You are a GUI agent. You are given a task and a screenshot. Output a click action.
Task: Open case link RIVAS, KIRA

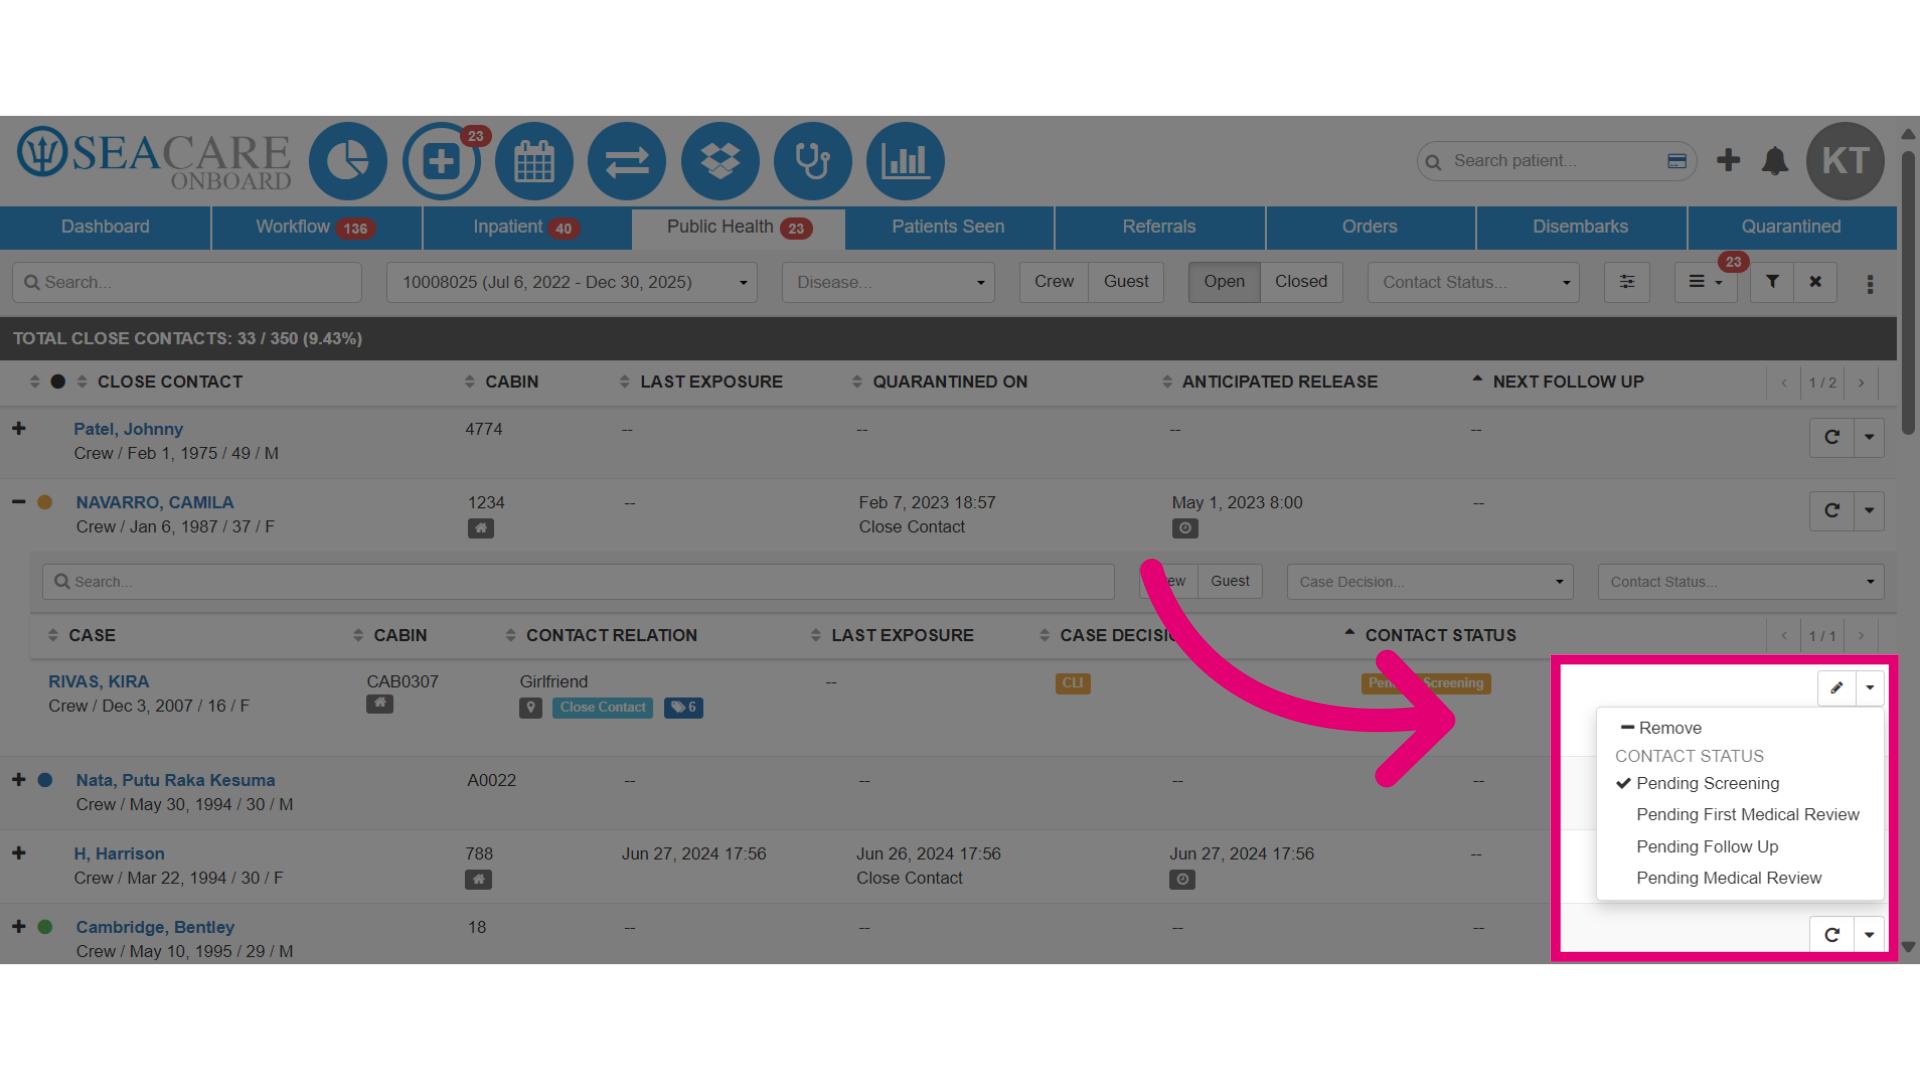pyautogui.click(x=99, y=682)
